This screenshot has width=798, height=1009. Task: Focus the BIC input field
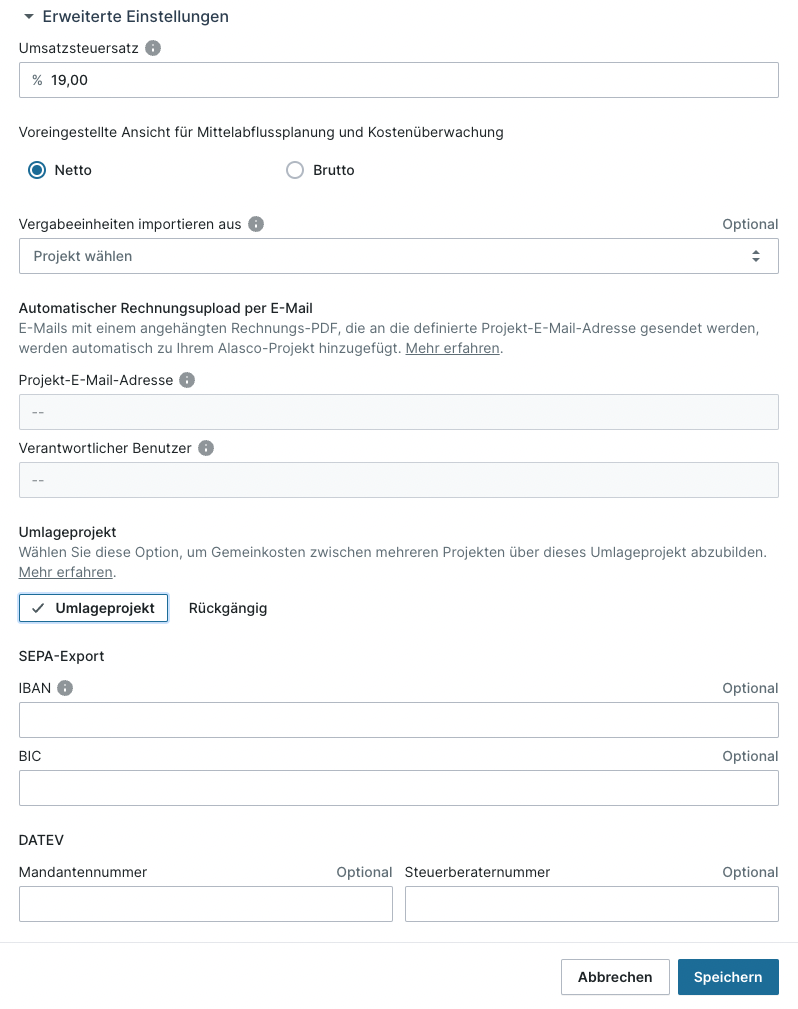[398, 788]
